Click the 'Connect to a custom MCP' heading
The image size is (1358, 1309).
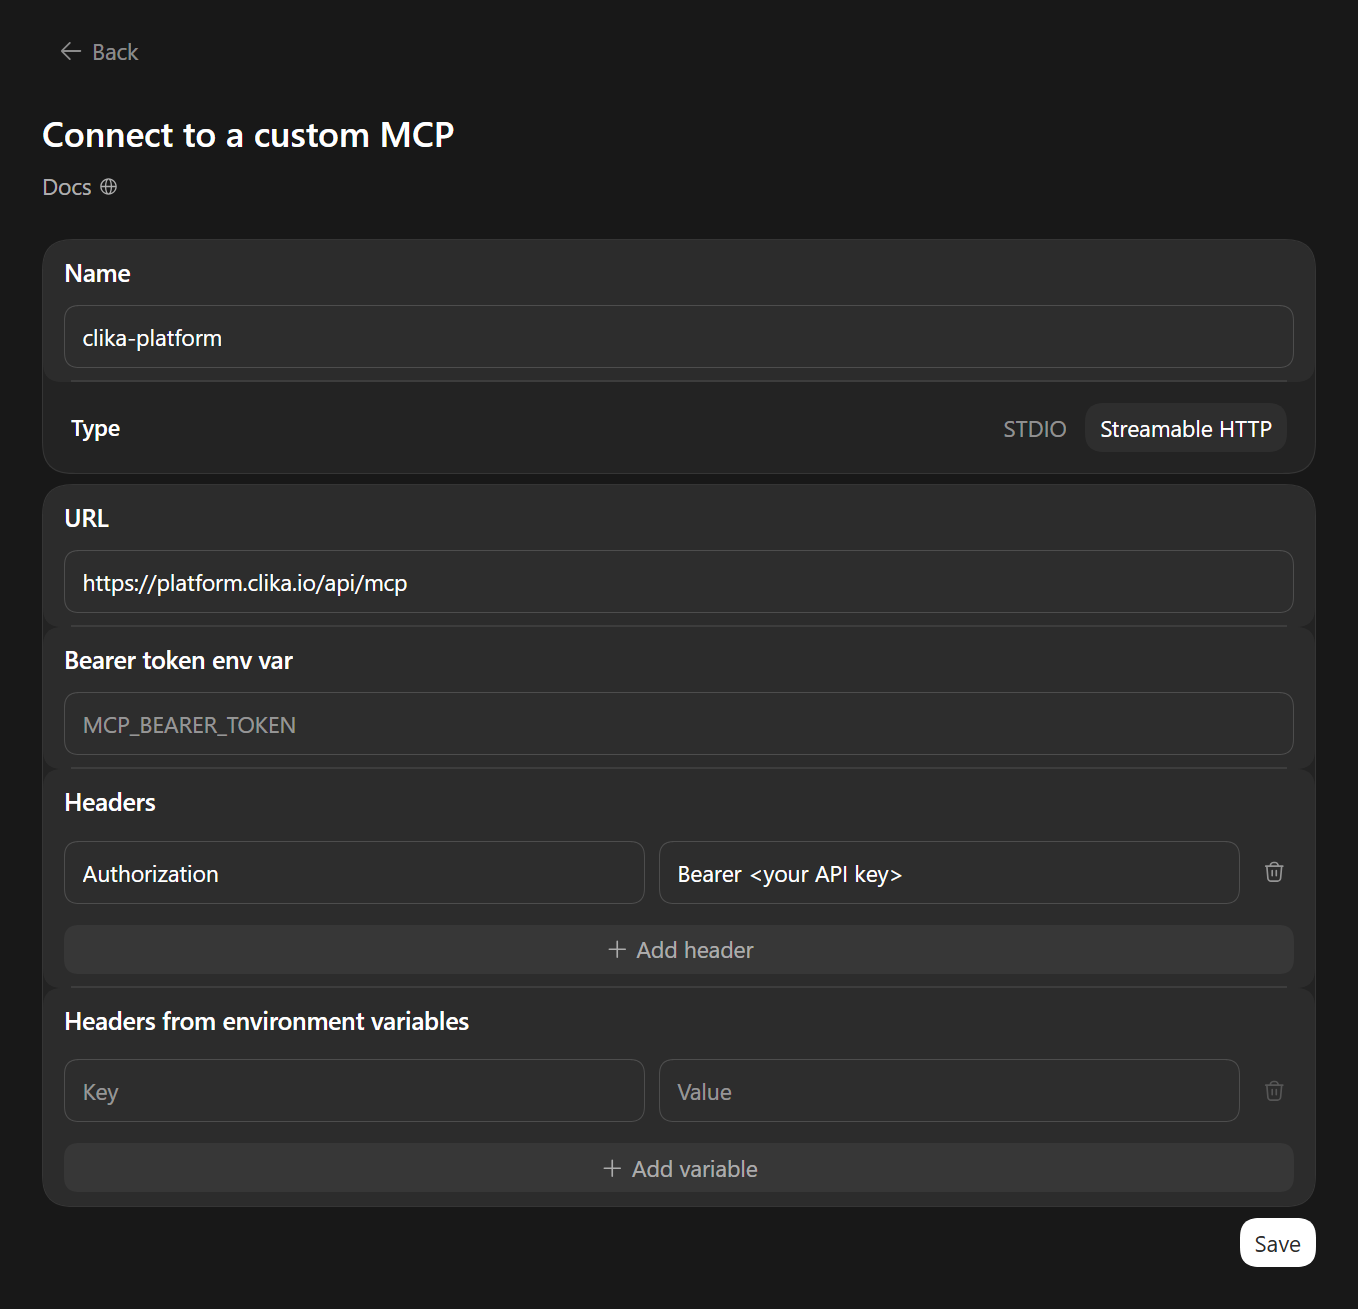pyautogui.click(x=248, y=135)
